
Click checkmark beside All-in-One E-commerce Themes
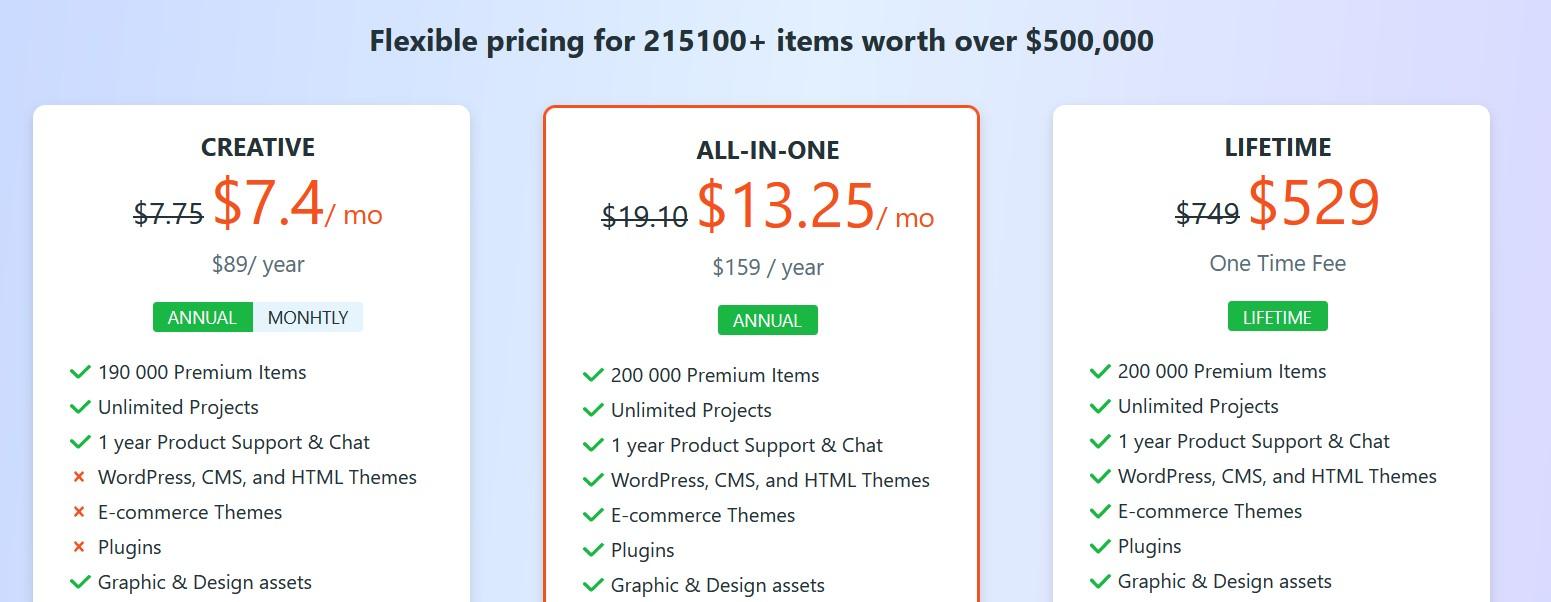(593, 515)
